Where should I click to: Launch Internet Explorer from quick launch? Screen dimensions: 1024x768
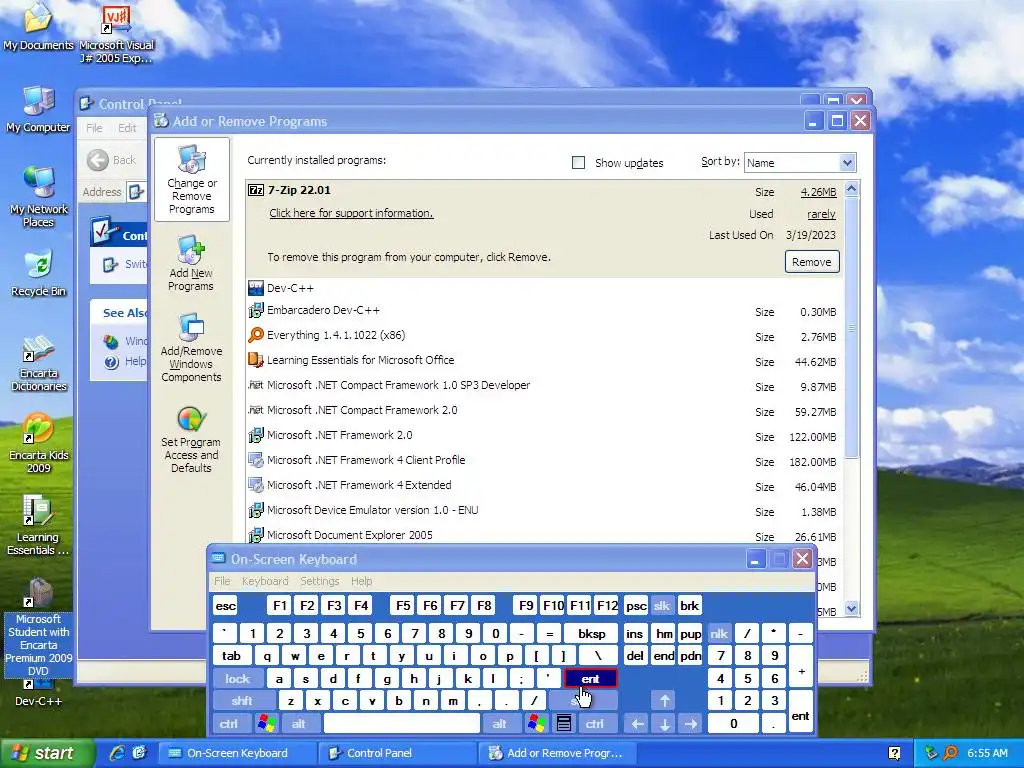click(x=117, y=753)
